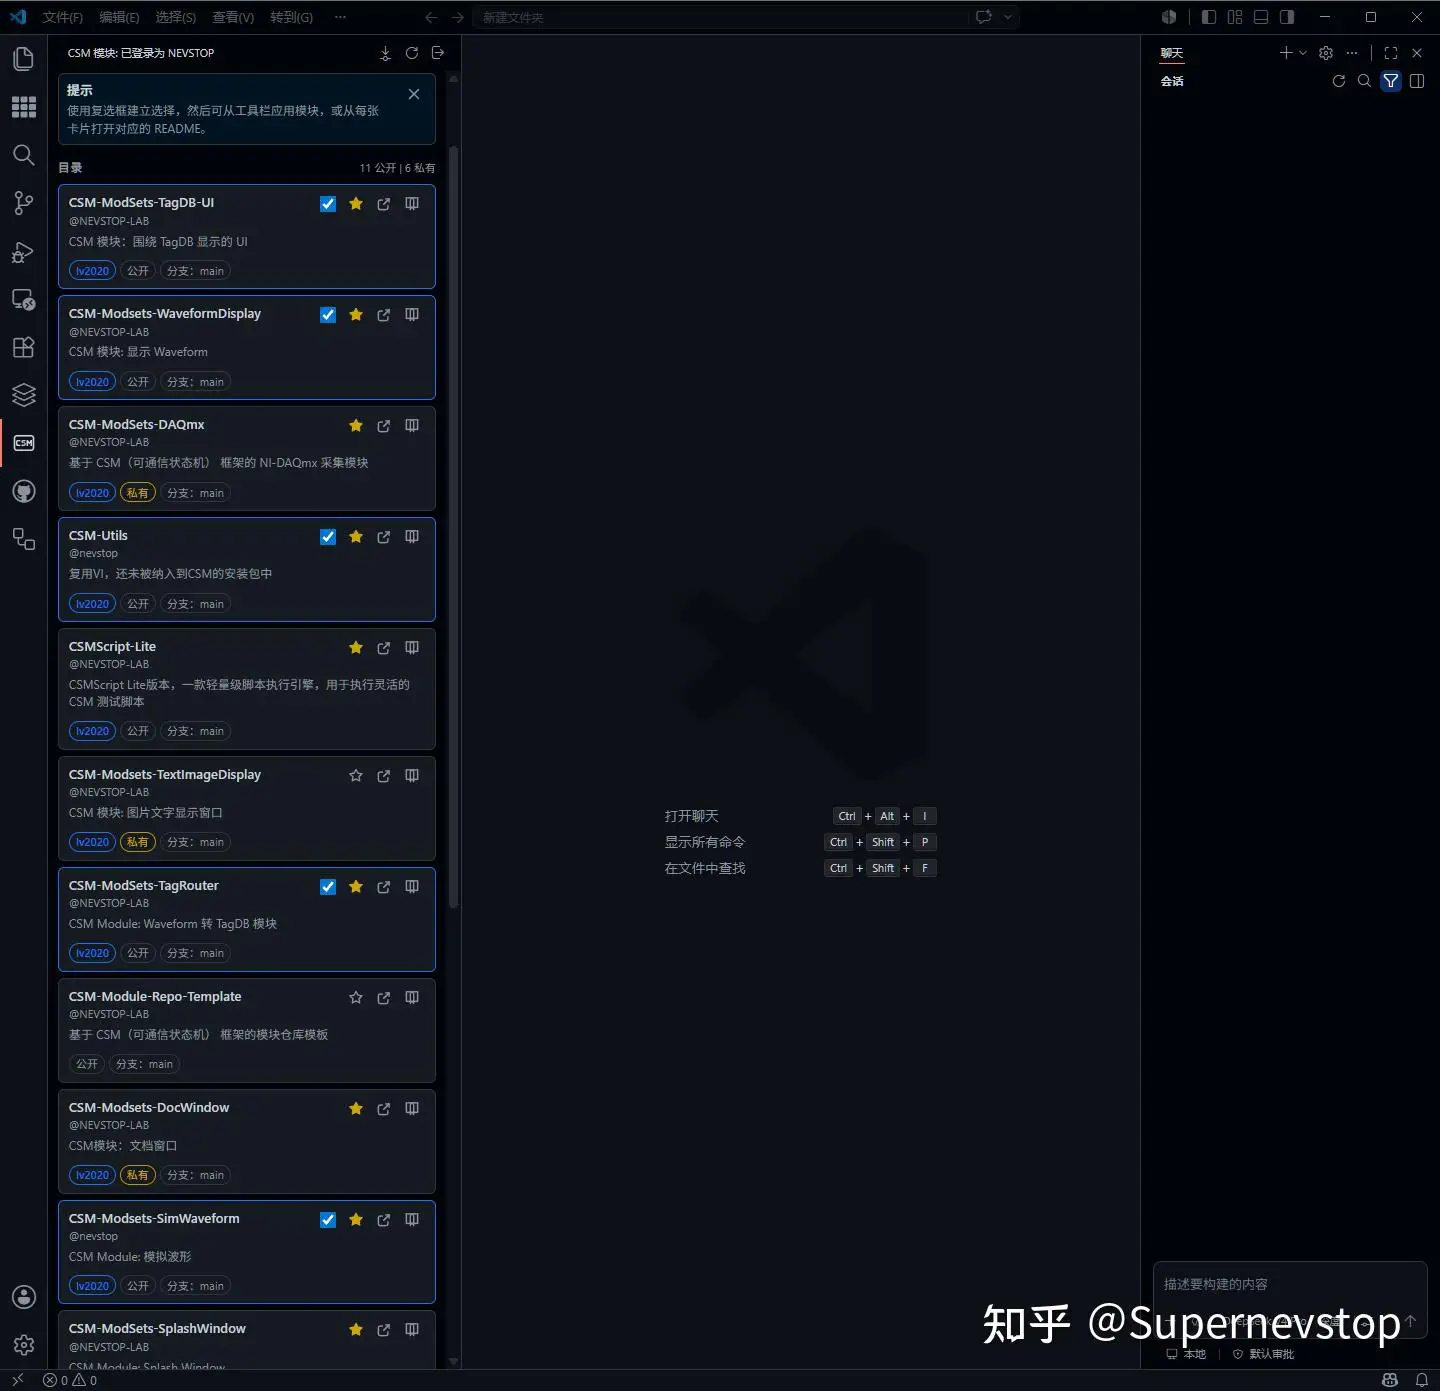This screenshot has width=1440, height=1391.
Task: Open the 默认审批 approval selector
Action: (1263, 1354)
